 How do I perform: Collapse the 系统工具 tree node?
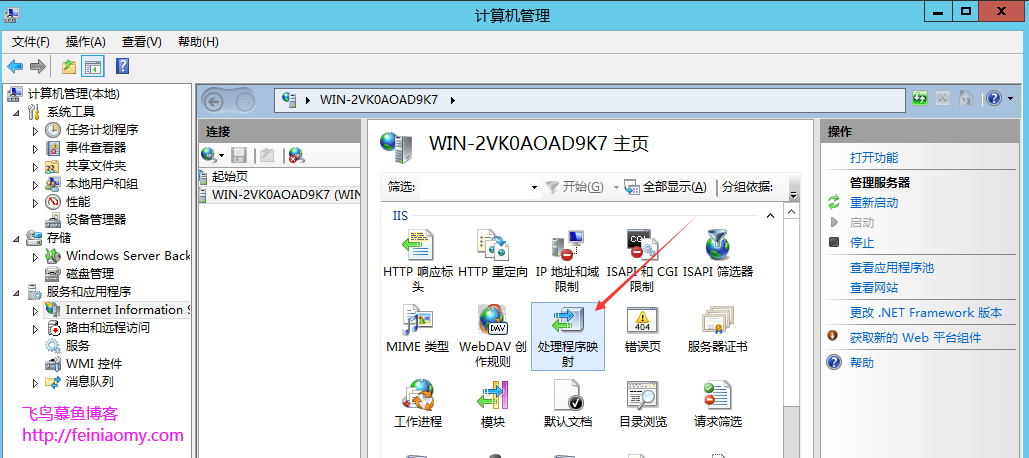16,112
